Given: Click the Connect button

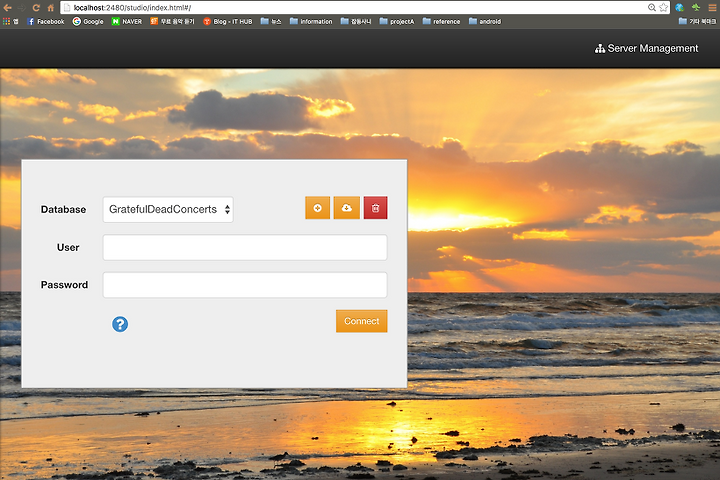Looking at the screenshot, I should [361, 321].
